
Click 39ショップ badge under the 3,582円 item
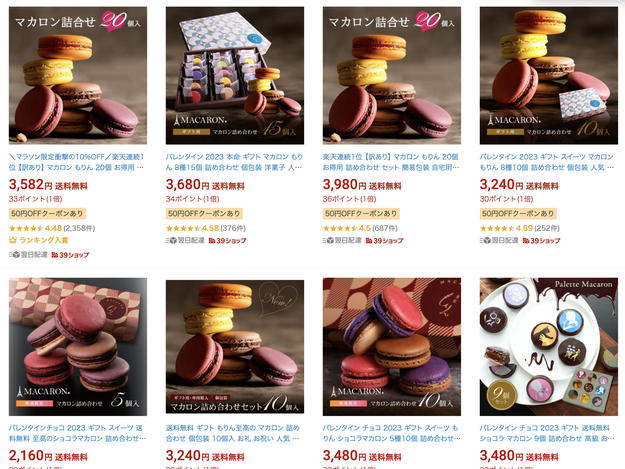(x=70, y=255)
